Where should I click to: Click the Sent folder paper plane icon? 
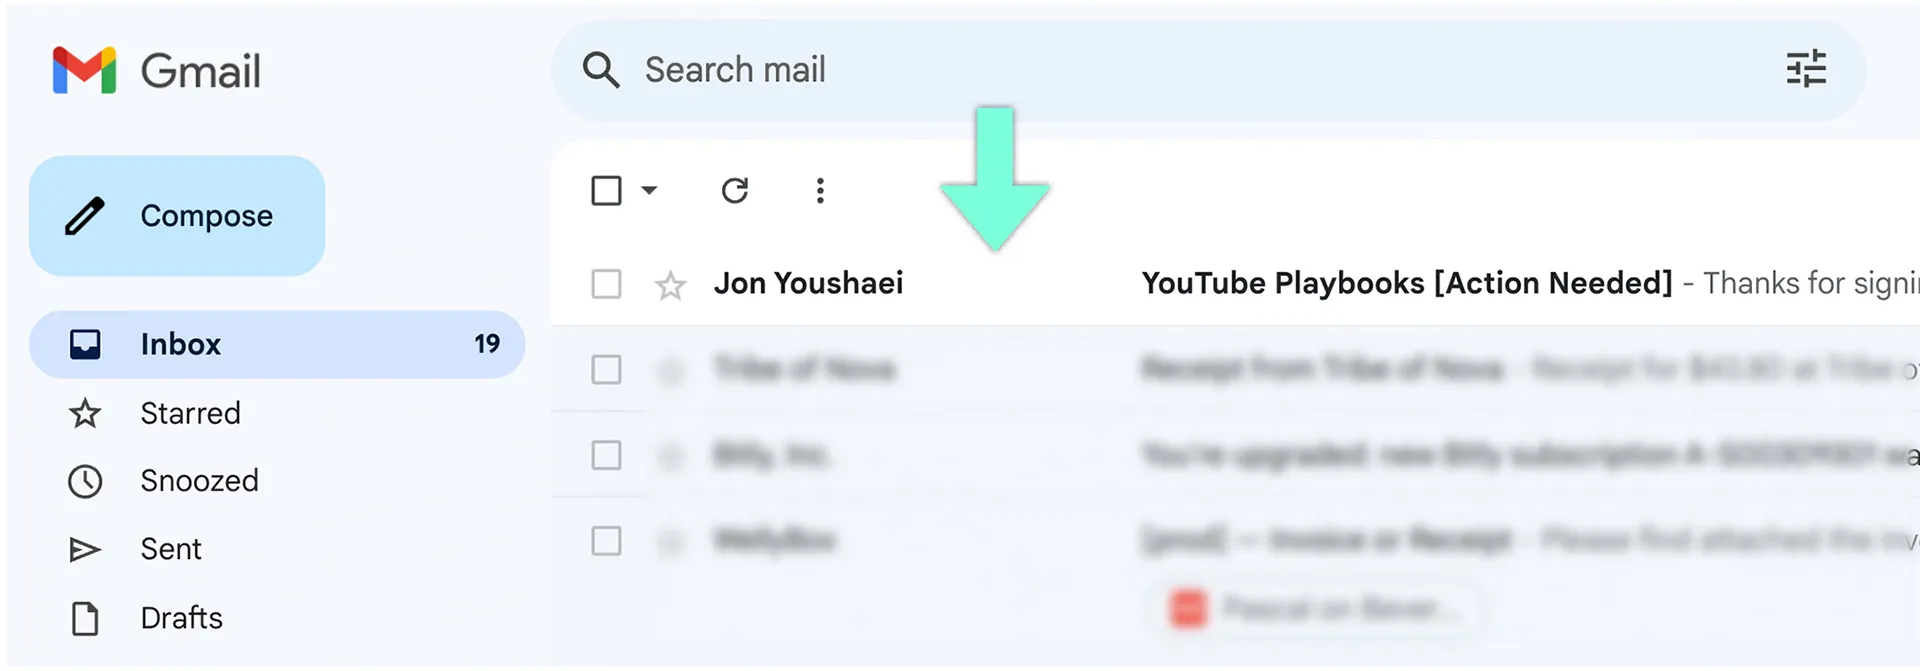(85, 549)
